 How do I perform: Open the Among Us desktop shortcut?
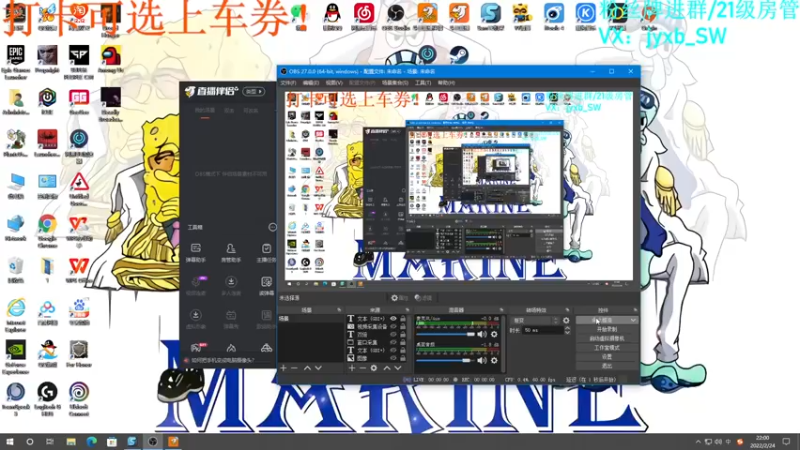(111, 59)
